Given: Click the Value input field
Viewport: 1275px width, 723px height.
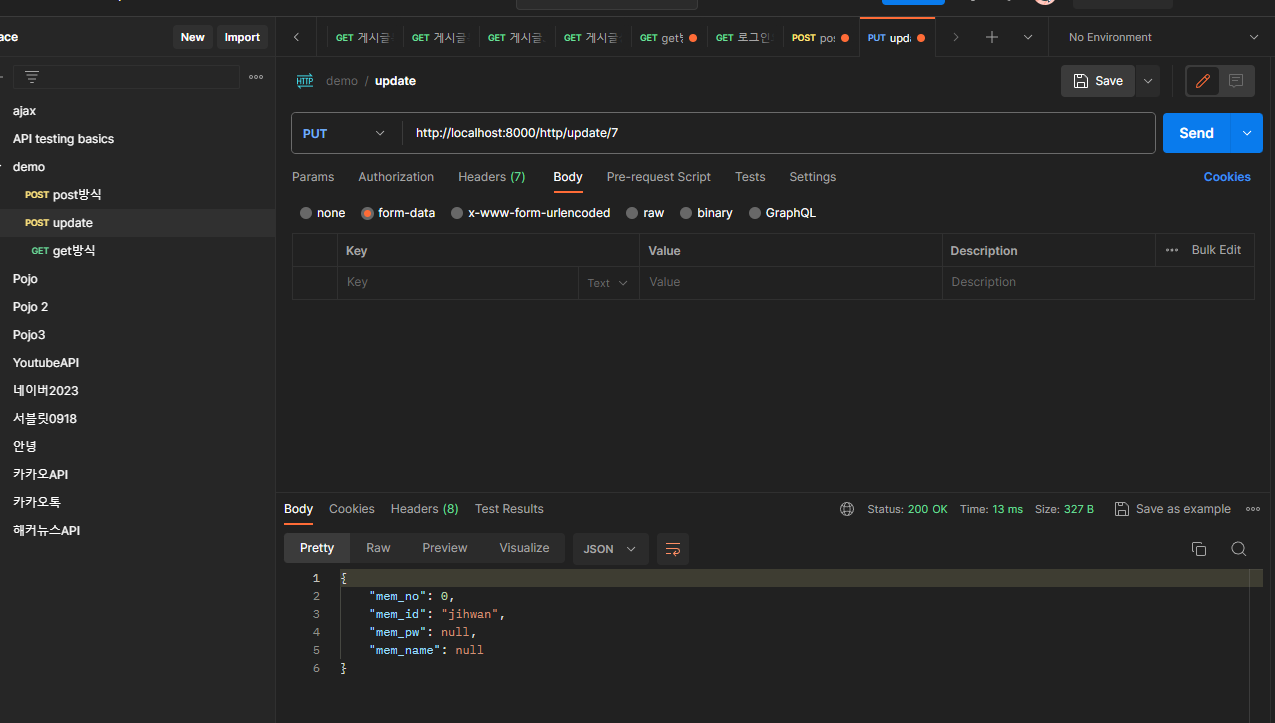Looking at the screenshot, I should tap(791, 283).
